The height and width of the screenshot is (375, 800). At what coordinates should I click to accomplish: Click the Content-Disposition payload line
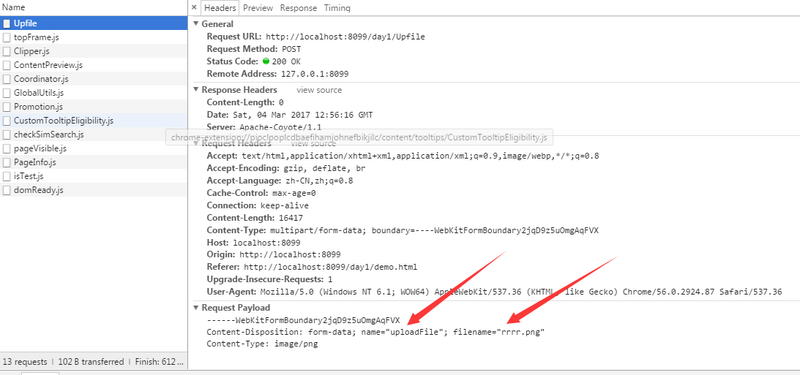click(x=376, y=332)
